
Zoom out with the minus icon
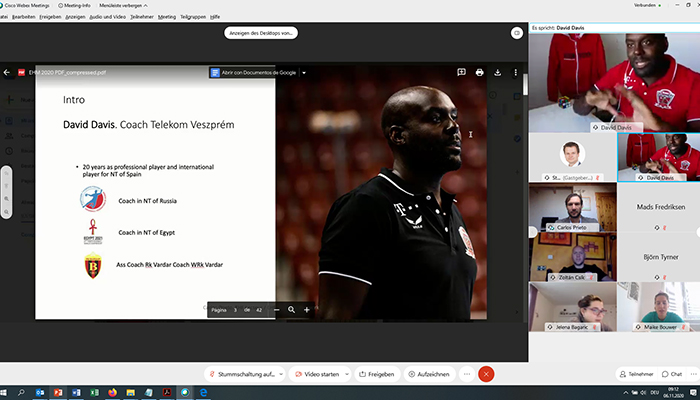tap(277, 310)
